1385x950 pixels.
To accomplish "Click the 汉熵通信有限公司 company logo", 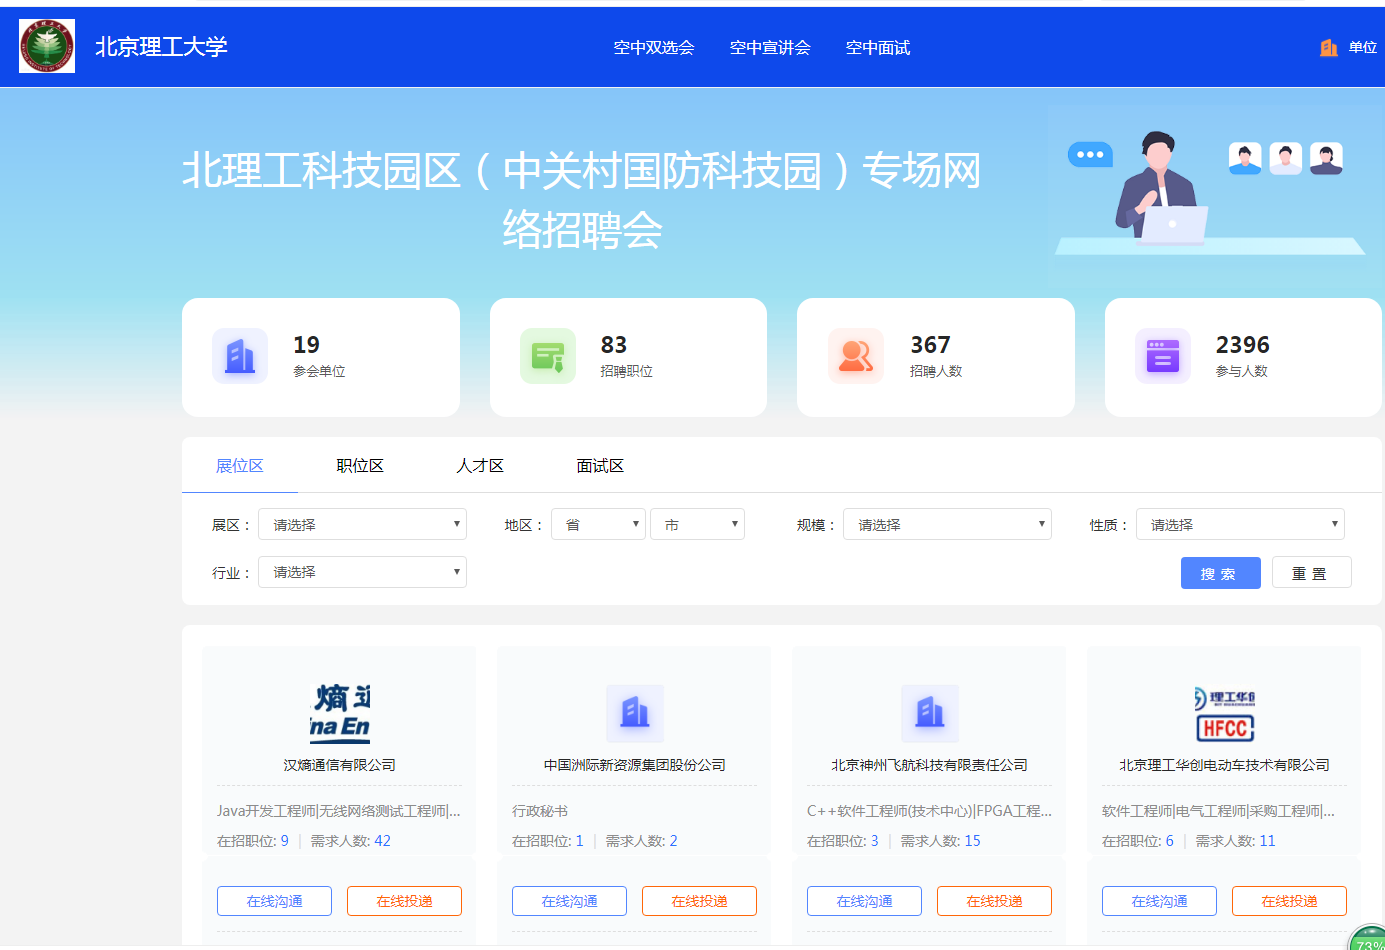I will 340,712.
